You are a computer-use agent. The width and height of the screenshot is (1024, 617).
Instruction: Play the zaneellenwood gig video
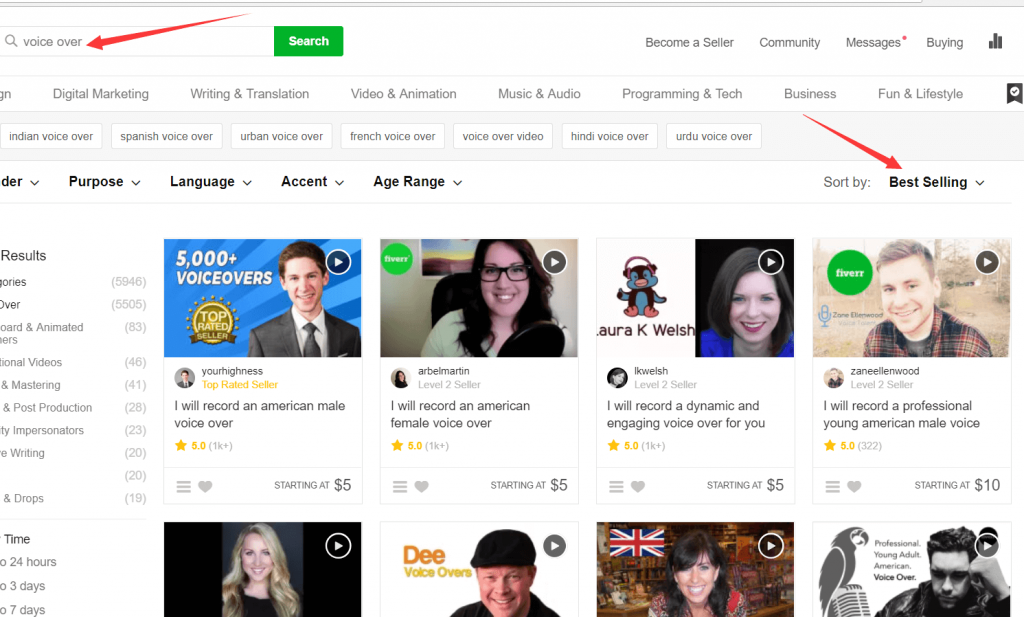click(987, 262)
